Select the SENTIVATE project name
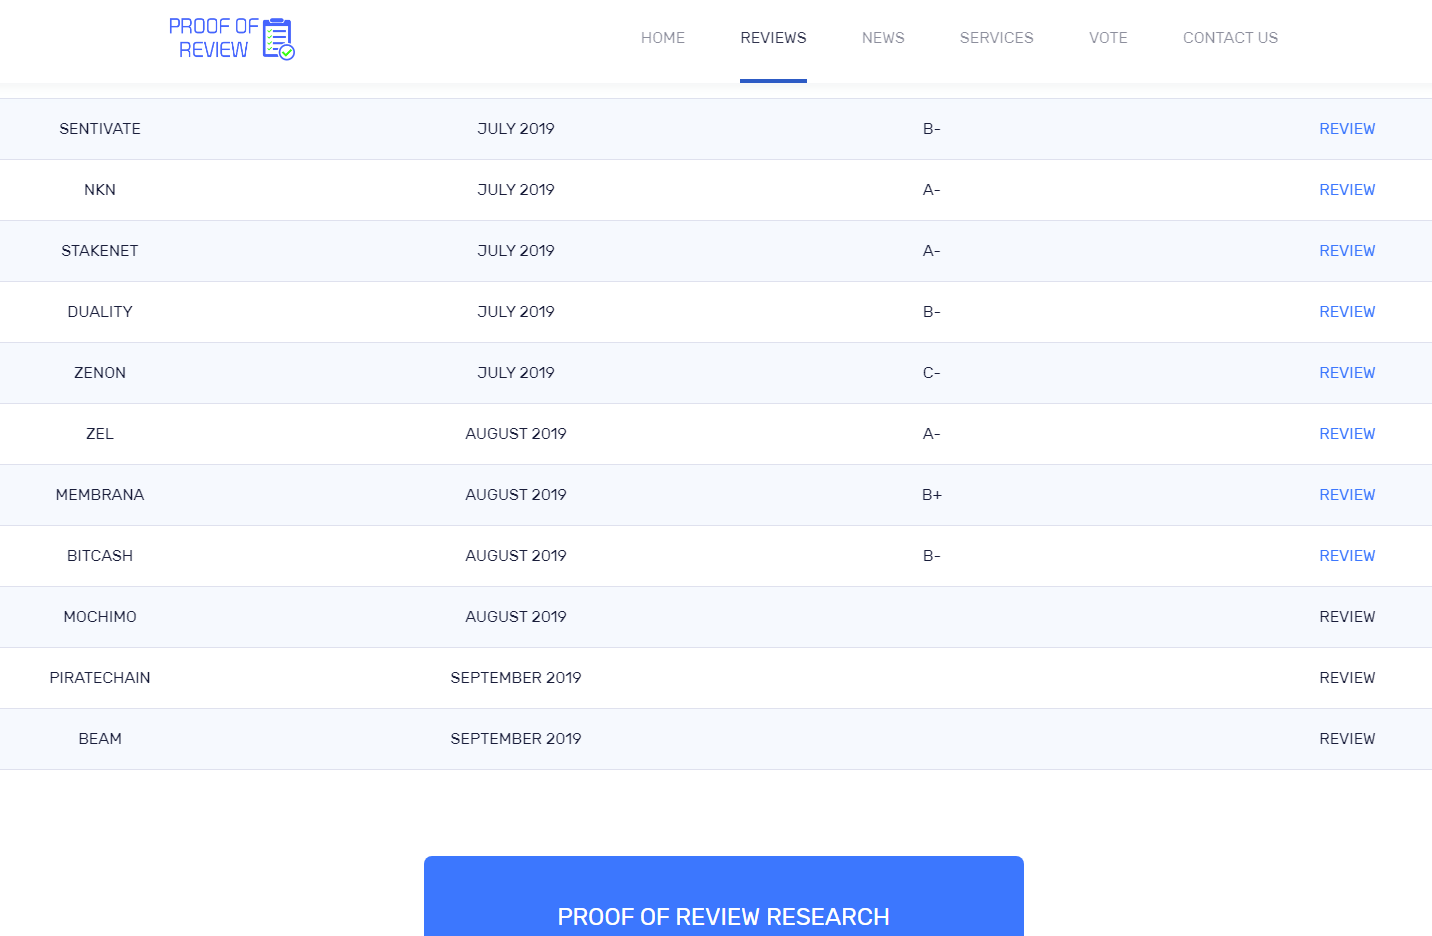1432x936 pixels. 100,129
